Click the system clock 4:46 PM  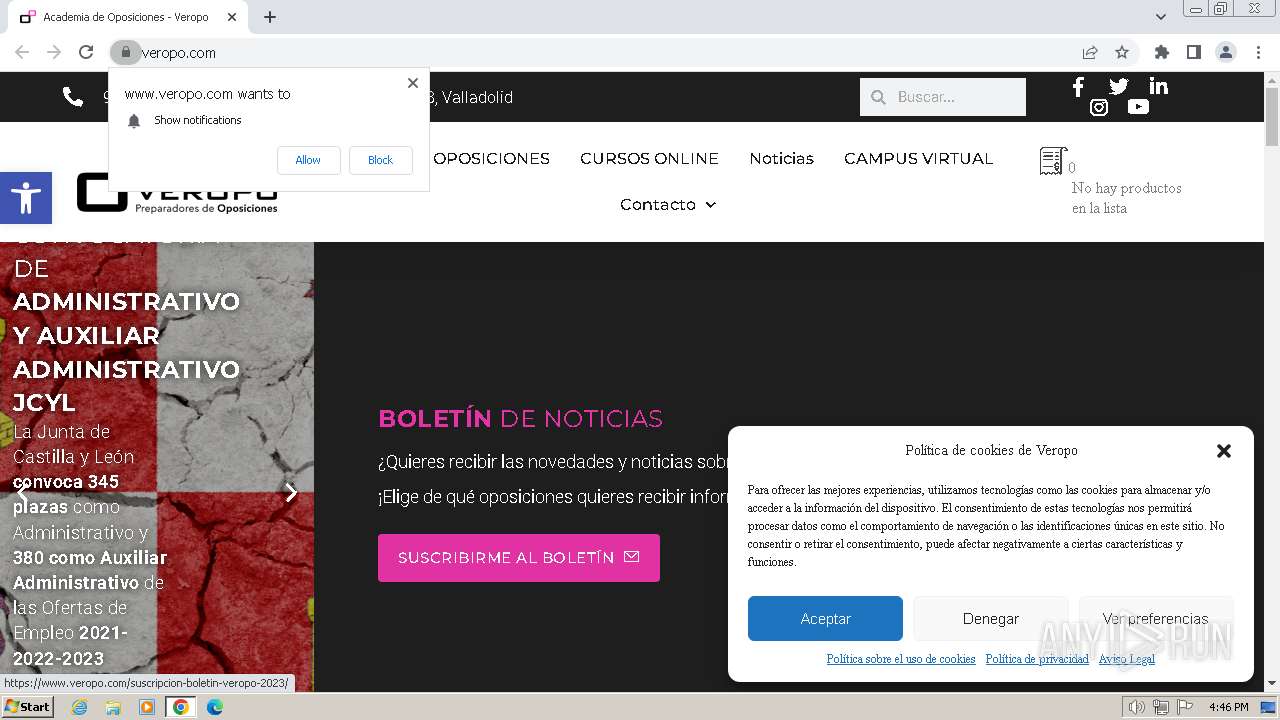coord(1228,707)
